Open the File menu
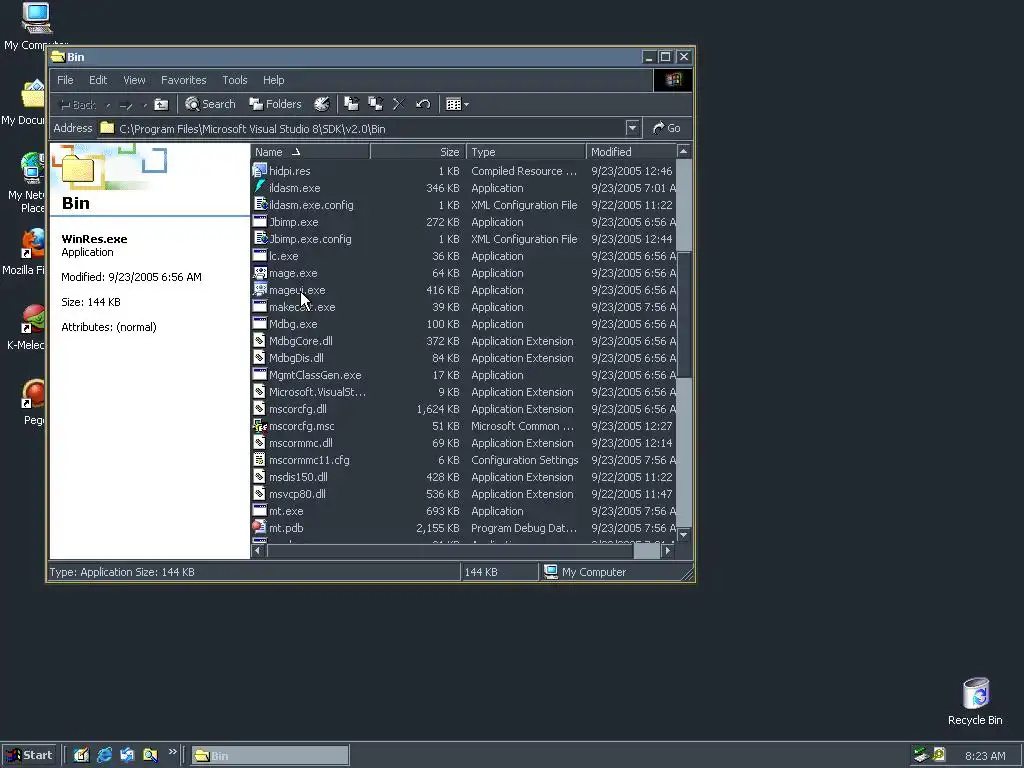 [65, 80]
